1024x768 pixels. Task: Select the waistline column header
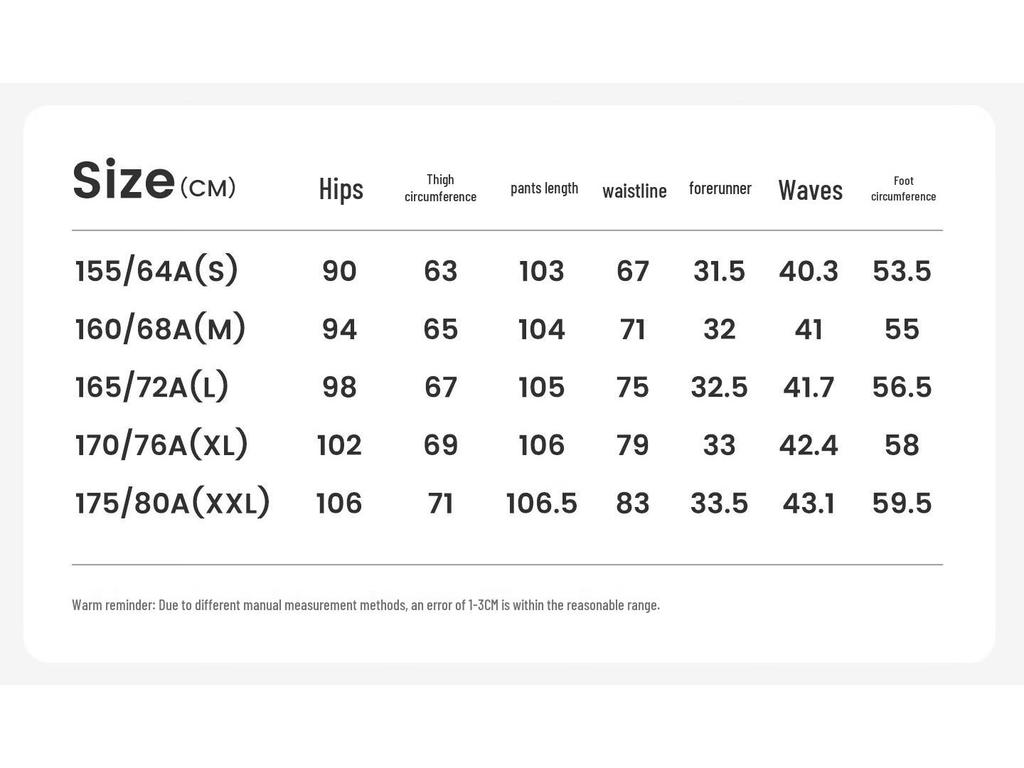pos(634,190)
